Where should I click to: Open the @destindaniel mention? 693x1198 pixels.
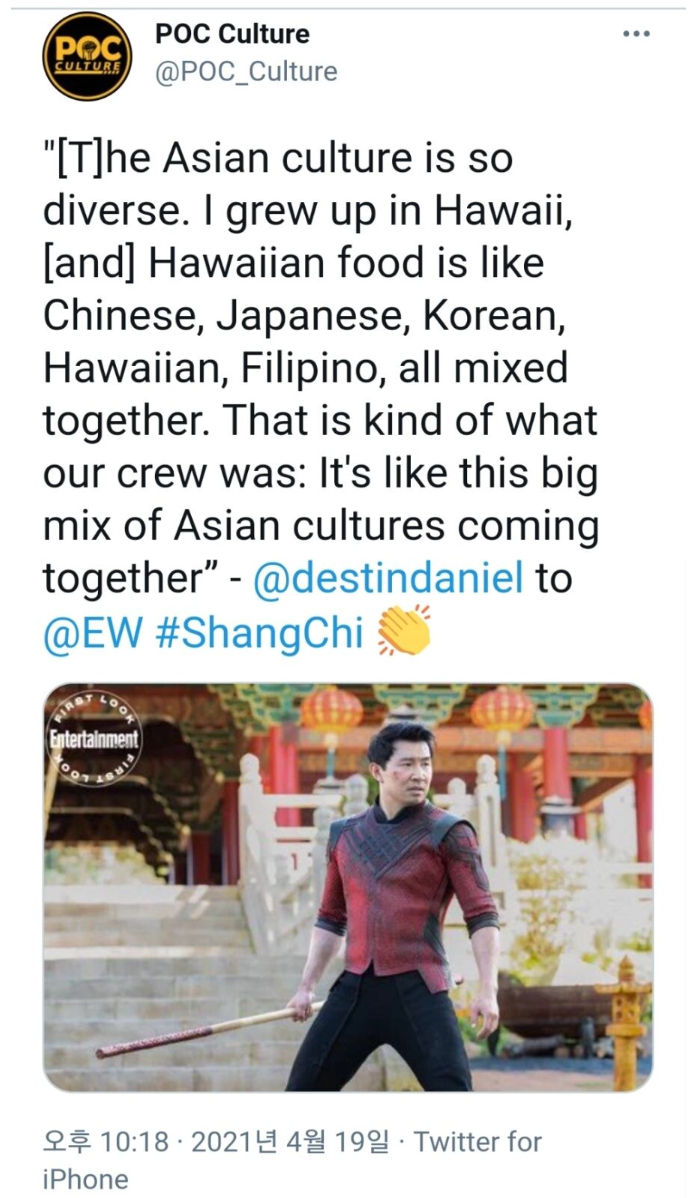[389, 578]
